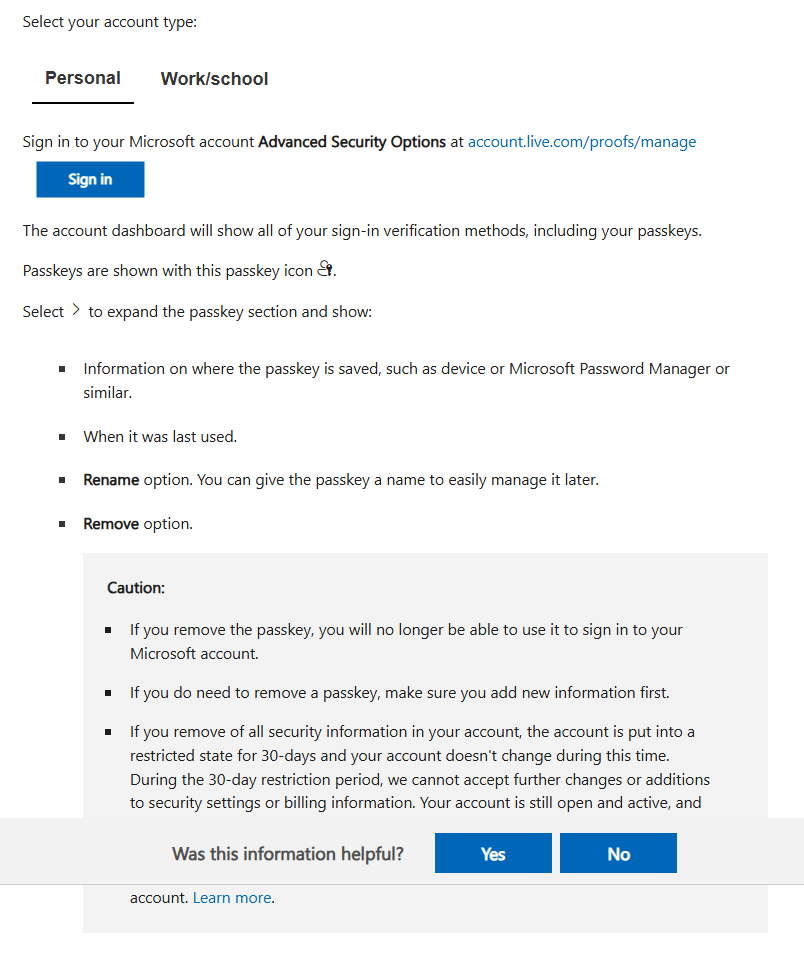804x960 pixels.
Task: Switch to the Work/school tab
Action: [x=214, y=79]
